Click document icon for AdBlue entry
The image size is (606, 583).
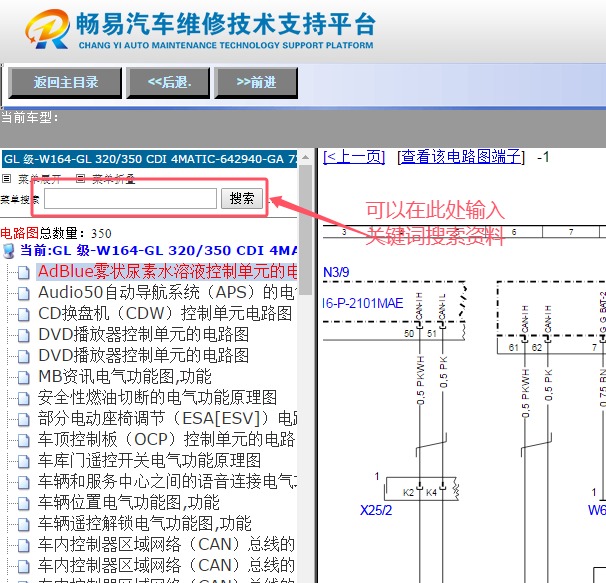click(x=24, y=272)
